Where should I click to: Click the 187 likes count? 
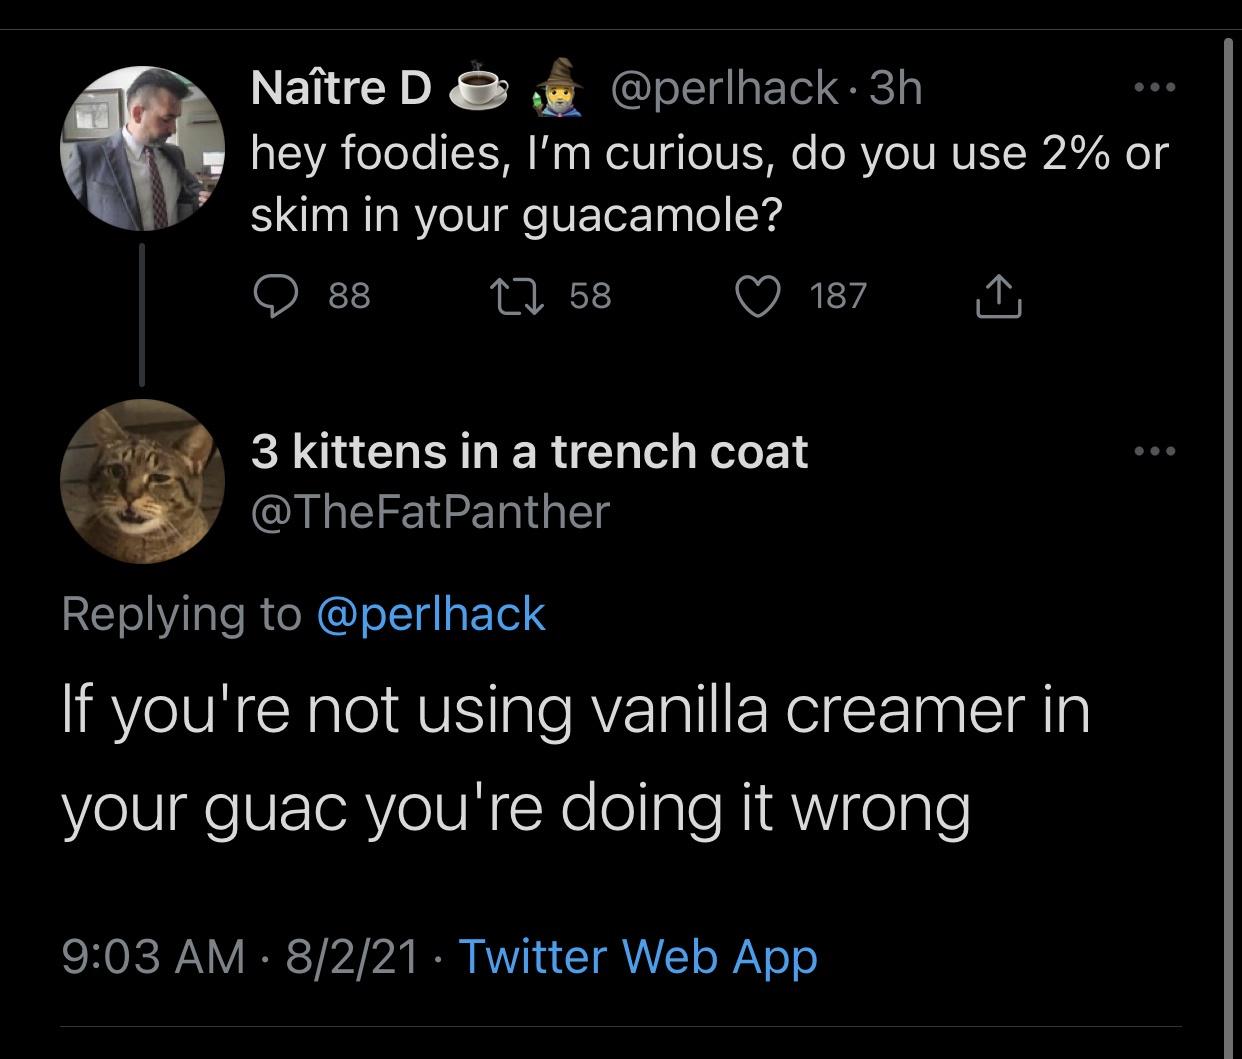(x=838, y=295)
